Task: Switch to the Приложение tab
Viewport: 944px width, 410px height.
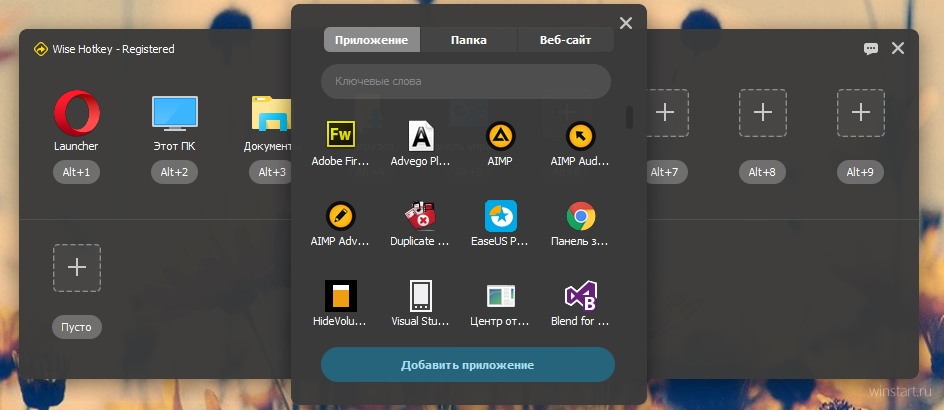Action: pos(371,40)
